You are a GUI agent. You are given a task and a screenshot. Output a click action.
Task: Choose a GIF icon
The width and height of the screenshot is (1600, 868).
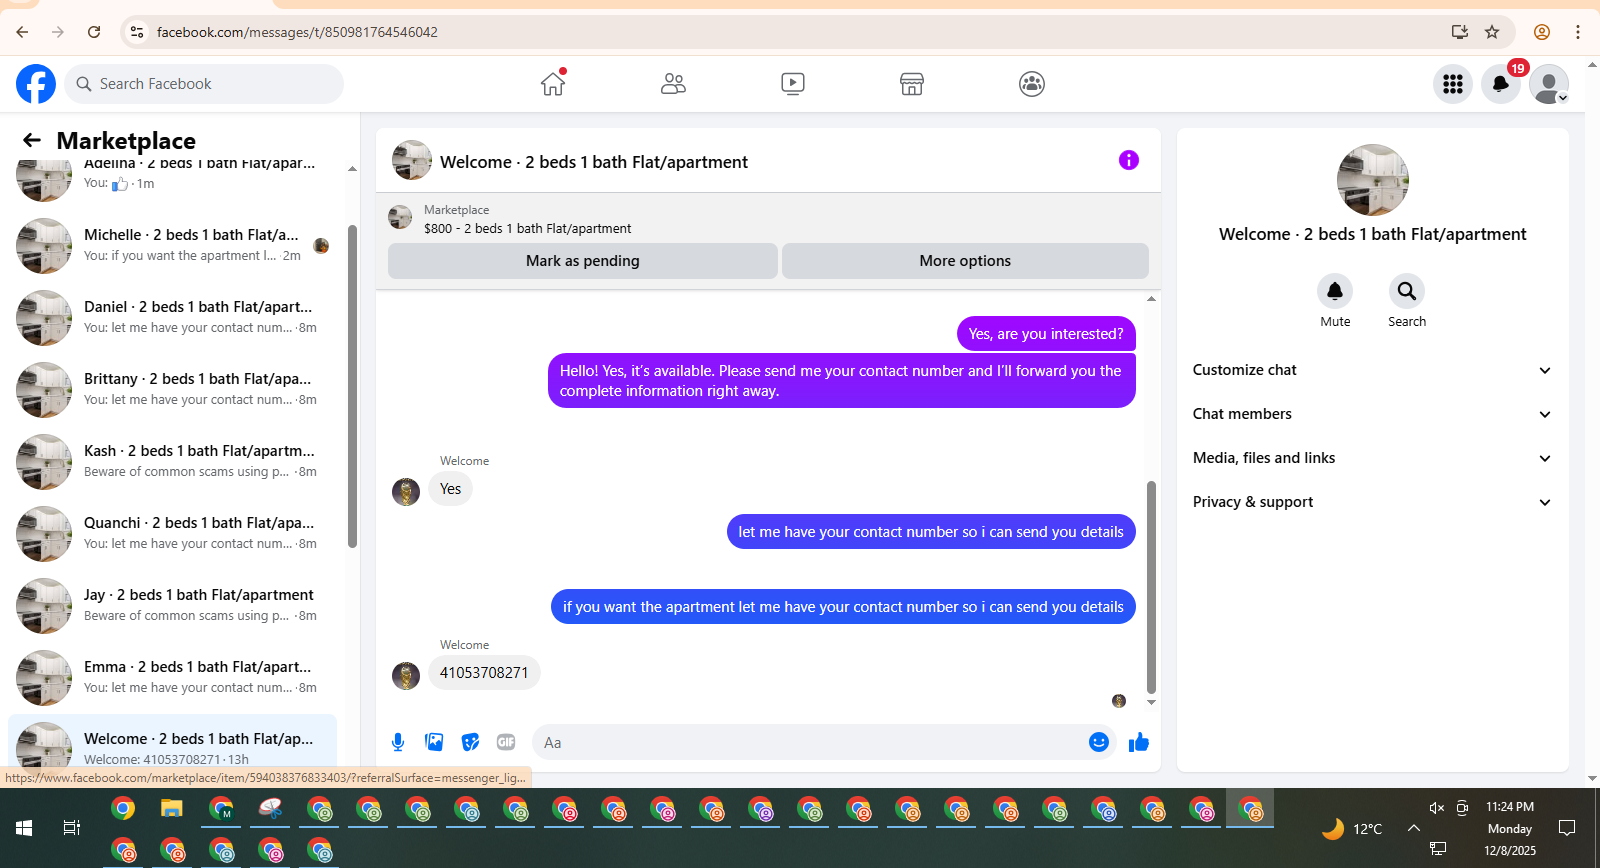click(506, 742)
